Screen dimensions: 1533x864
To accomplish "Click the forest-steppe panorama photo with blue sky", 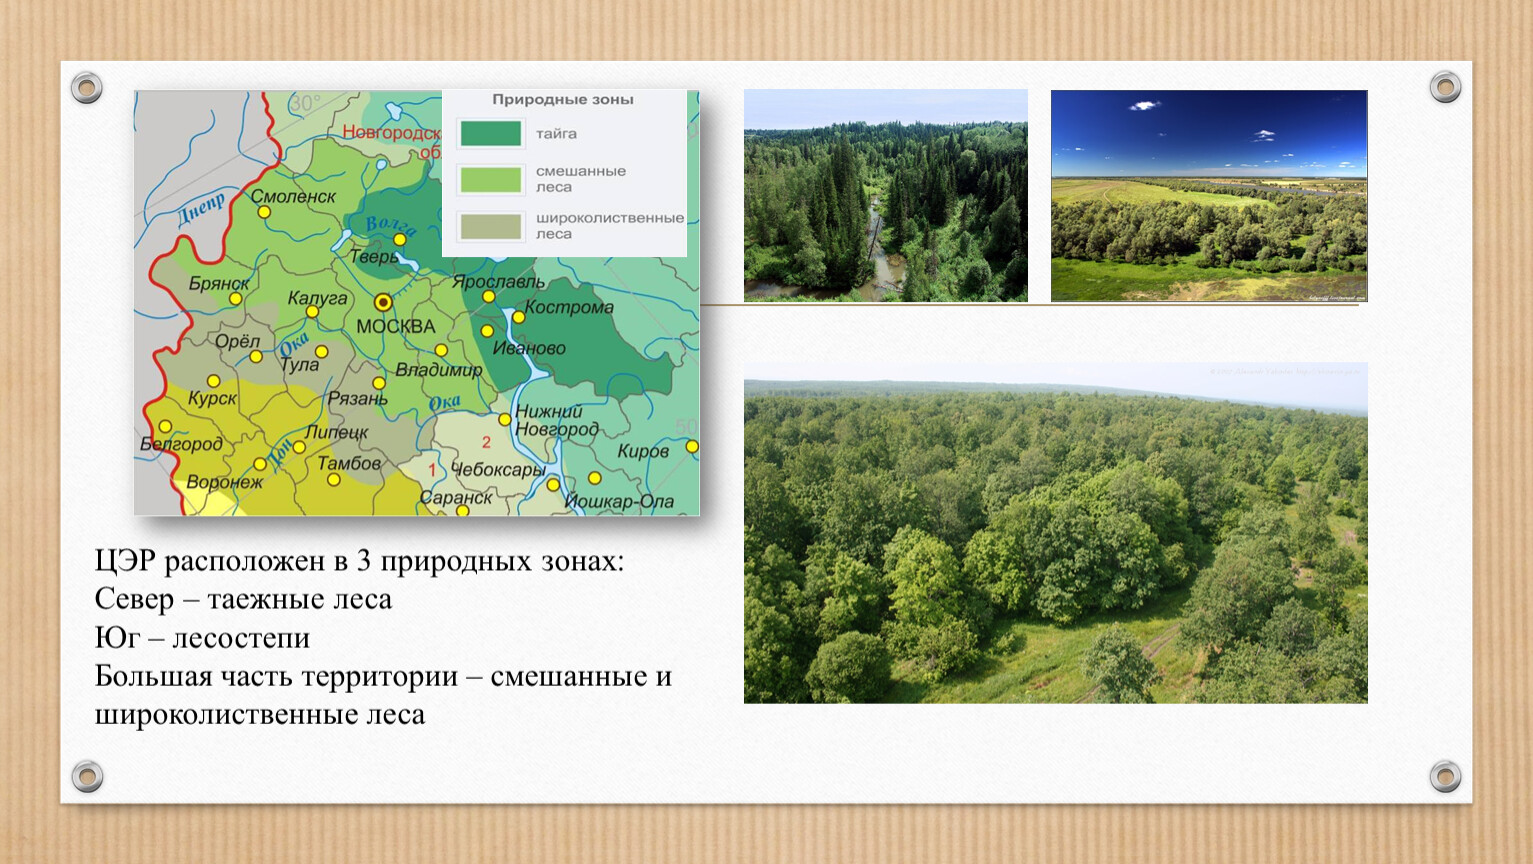I will pyautogui.click(x=1209, y=196).
